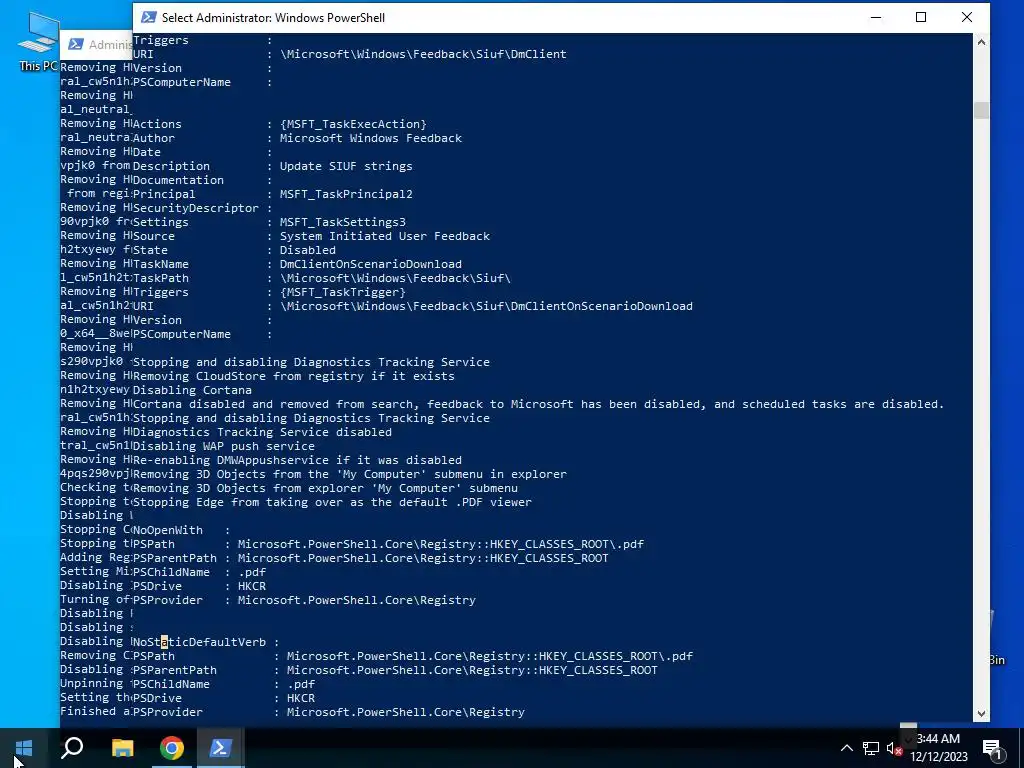Image resolution: width=1024 pixels, height=768 pixels.
Task: Open This PC desktop icon
Action: click(38, 40)
